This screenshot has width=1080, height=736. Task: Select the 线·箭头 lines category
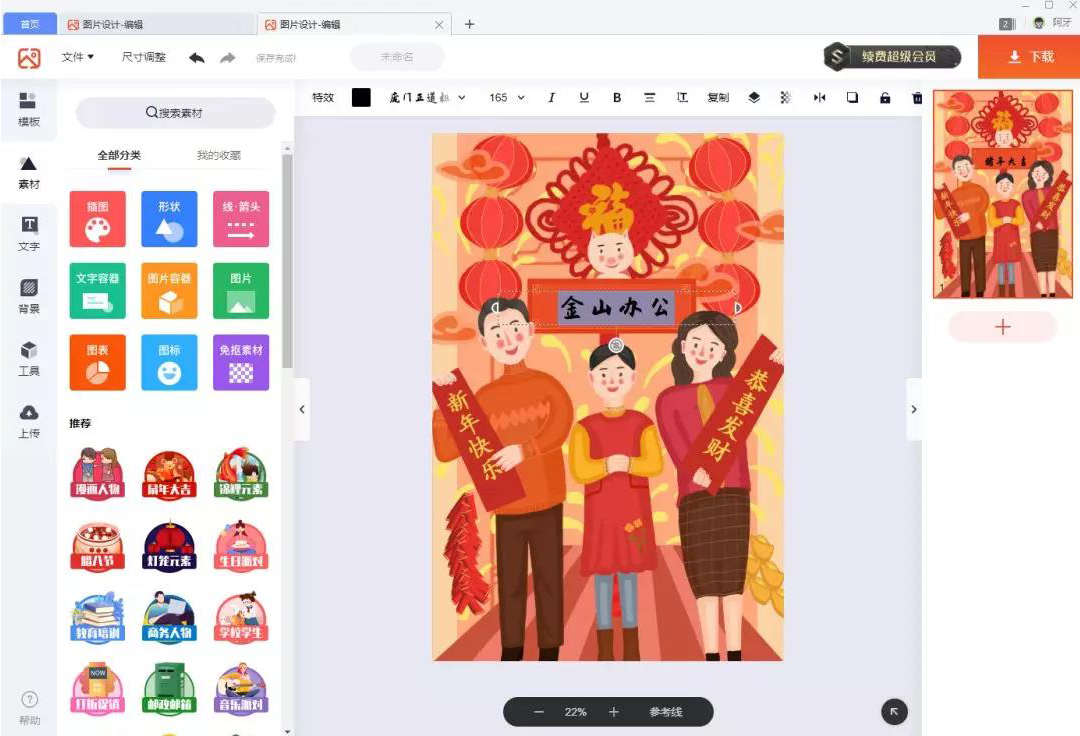click(x=241, y=219)
